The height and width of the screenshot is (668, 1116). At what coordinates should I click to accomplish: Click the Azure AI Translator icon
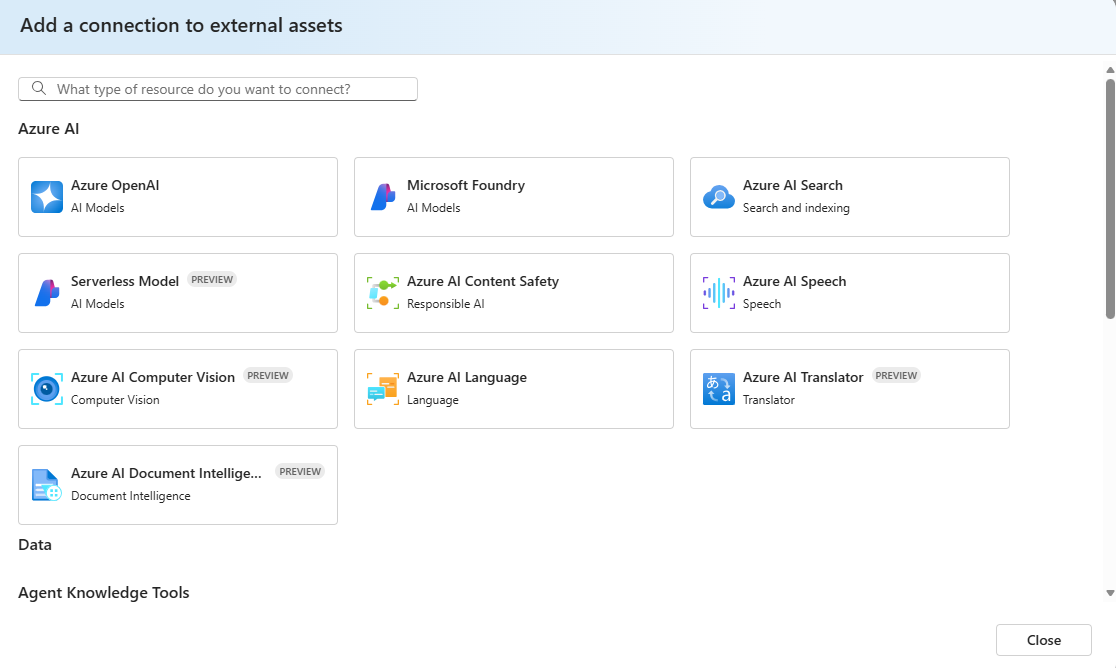tap(719, 389)
